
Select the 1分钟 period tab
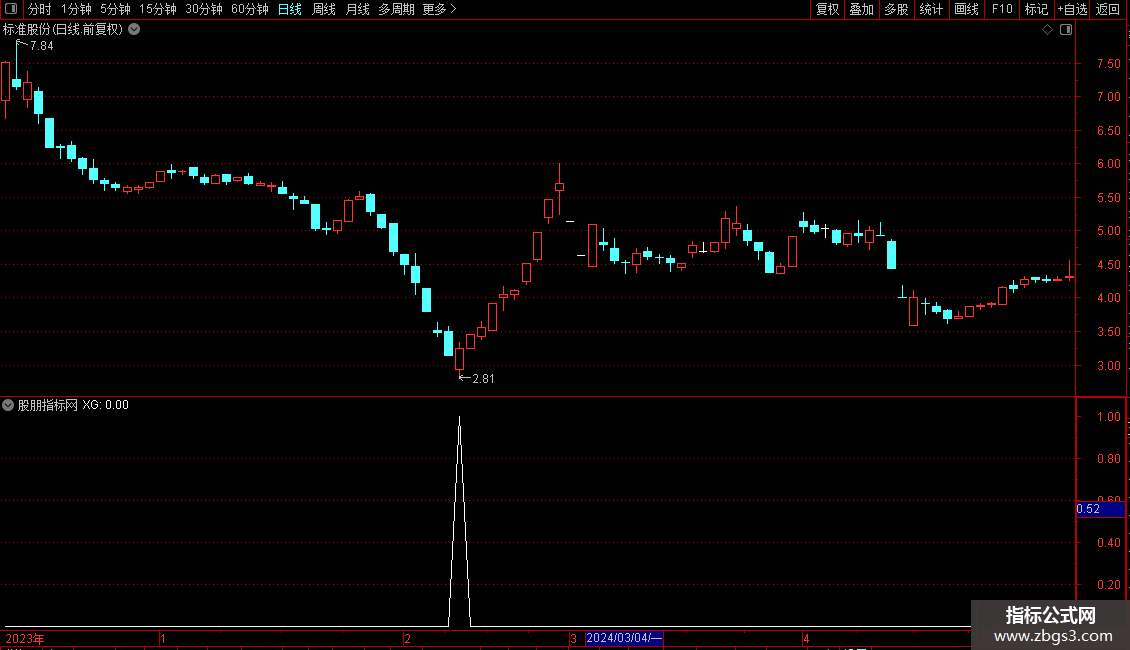76,9
